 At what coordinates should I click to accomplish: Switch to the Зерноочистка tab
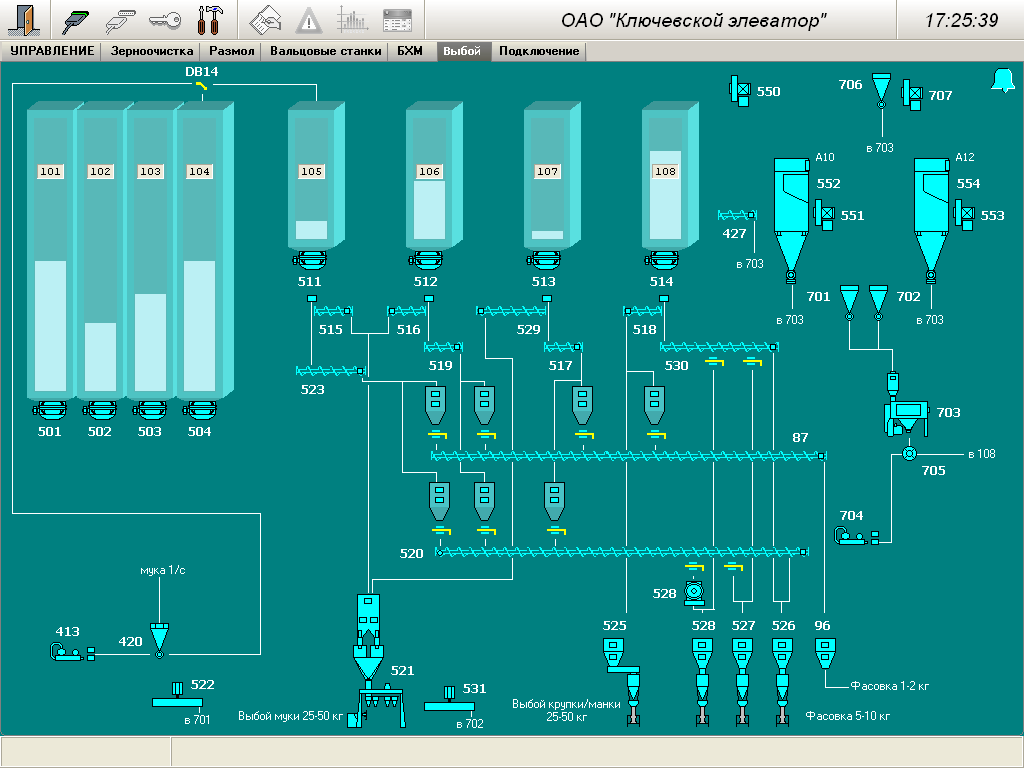(152, 51)
